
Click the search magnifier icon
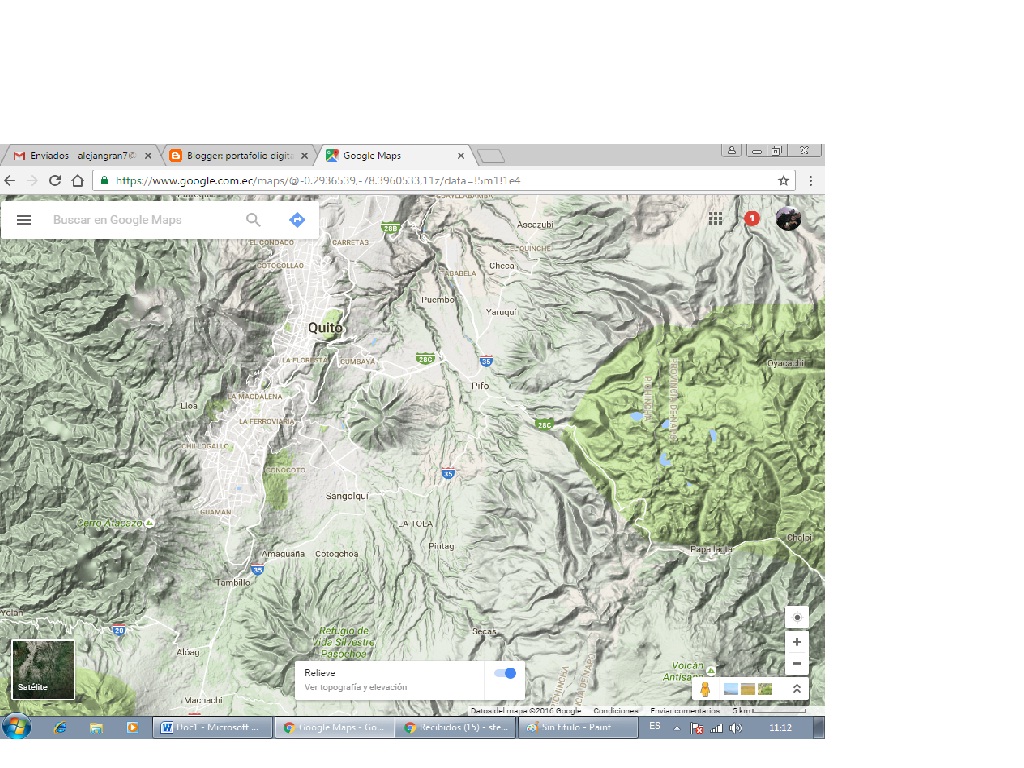pyautogui.click(x=253, y=219)
